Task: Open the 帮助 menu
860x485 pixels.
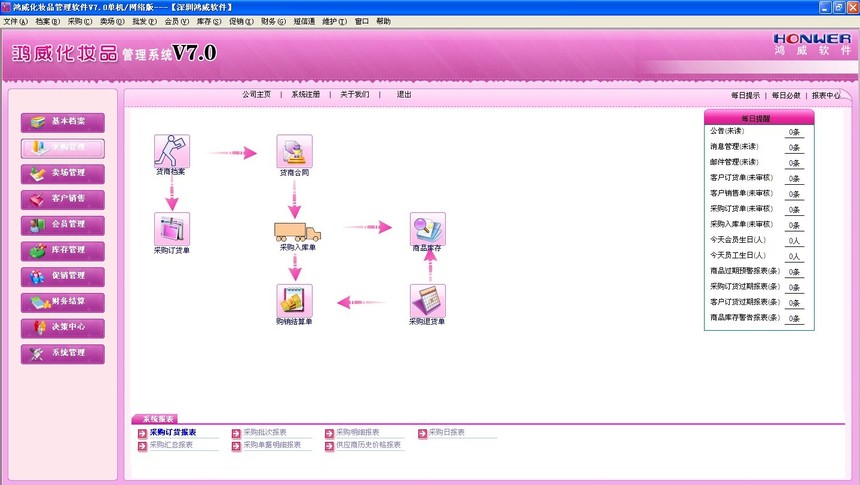Action: coord(383,21)
